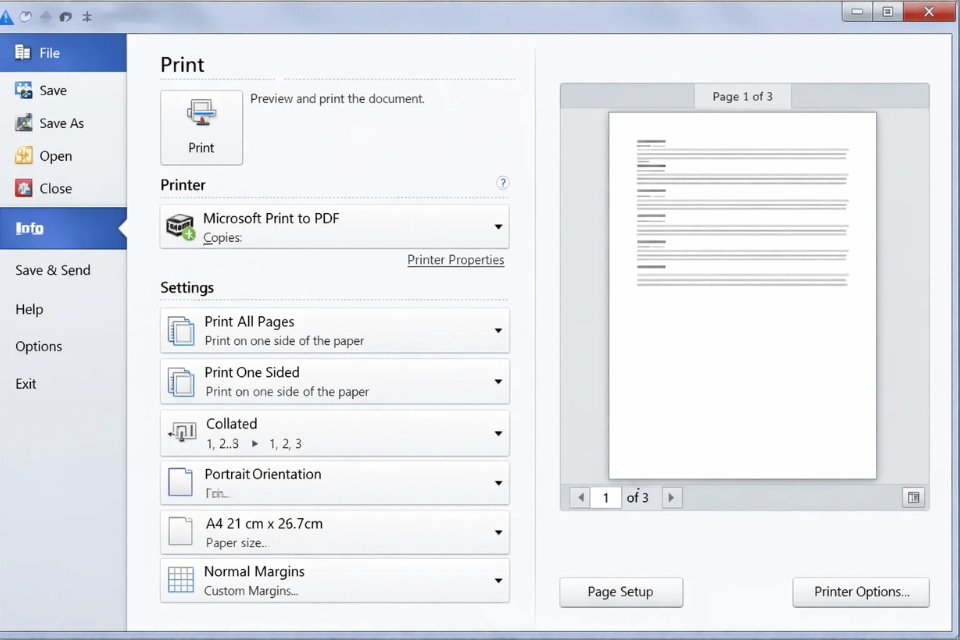Click the Zoom to Page icon below preview
This screenshot has height=640, width=960.
(x=913, y=497)
